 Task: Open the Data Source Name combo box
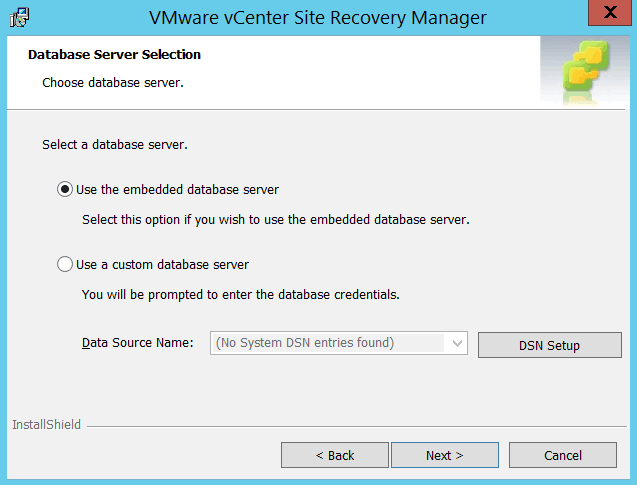click(x=328, y=344)
